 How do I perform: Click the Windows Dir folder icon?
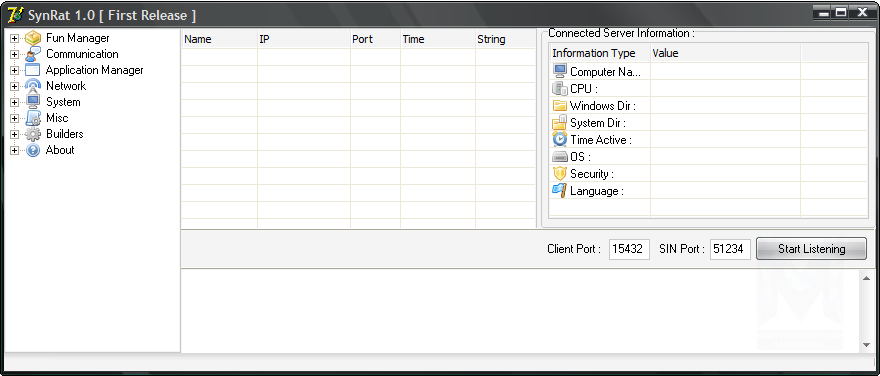point(560,106)
